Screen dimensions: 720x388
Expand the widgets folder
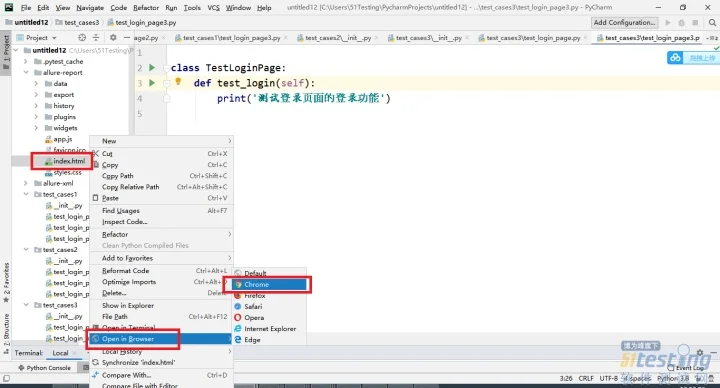click(x=36, y=128)
